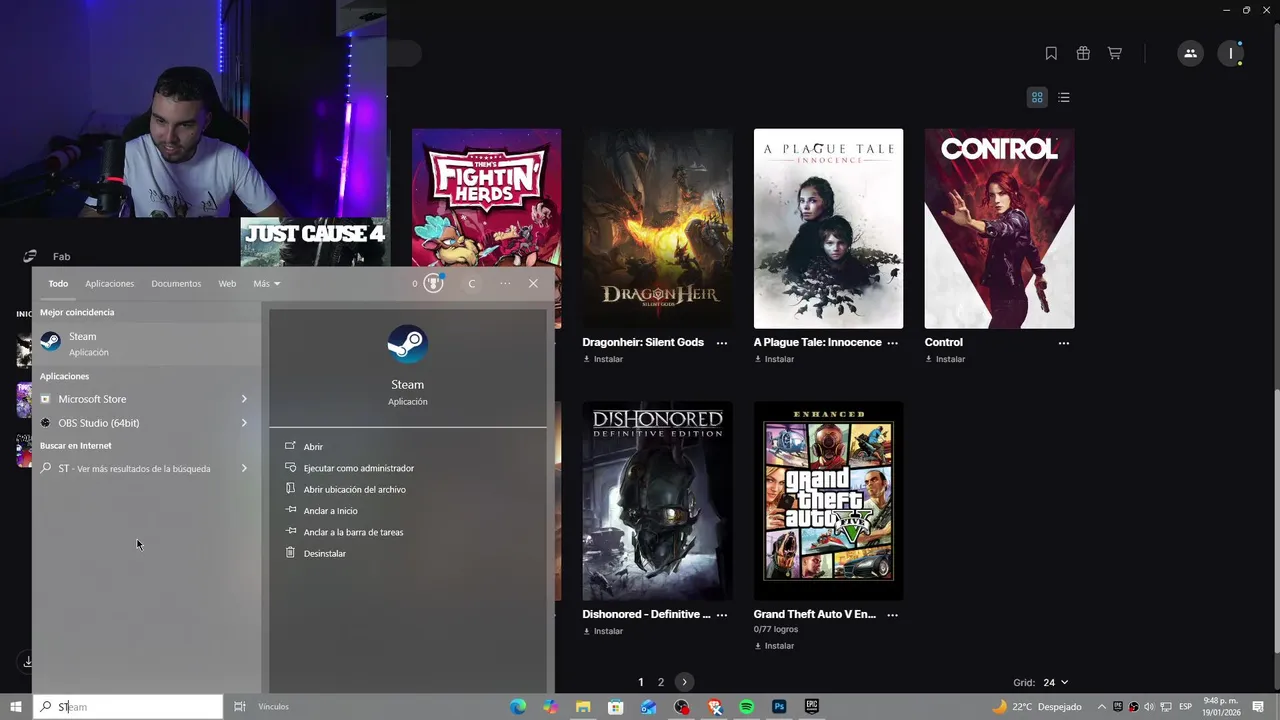This screenshot has width=1280, height=720.
Task: Select the Documentos search tab
Action: 176,284
